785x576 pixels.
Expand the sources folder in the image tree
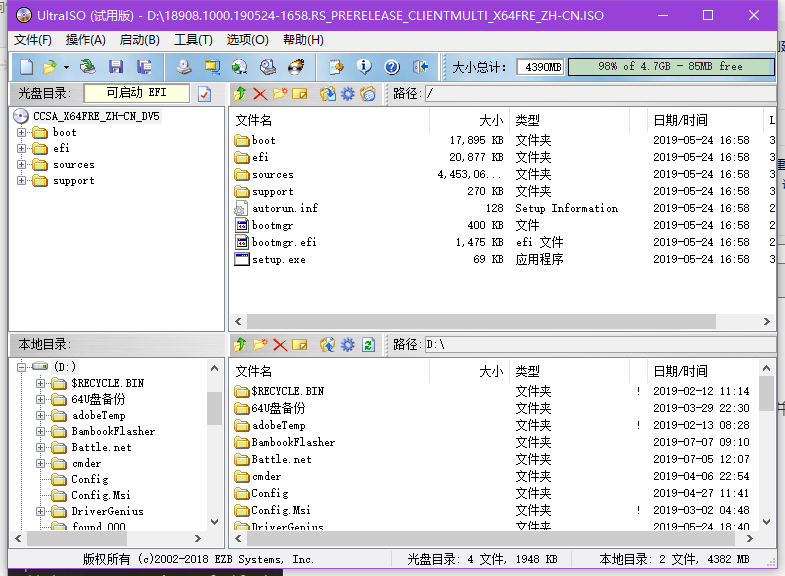point(22,165)
